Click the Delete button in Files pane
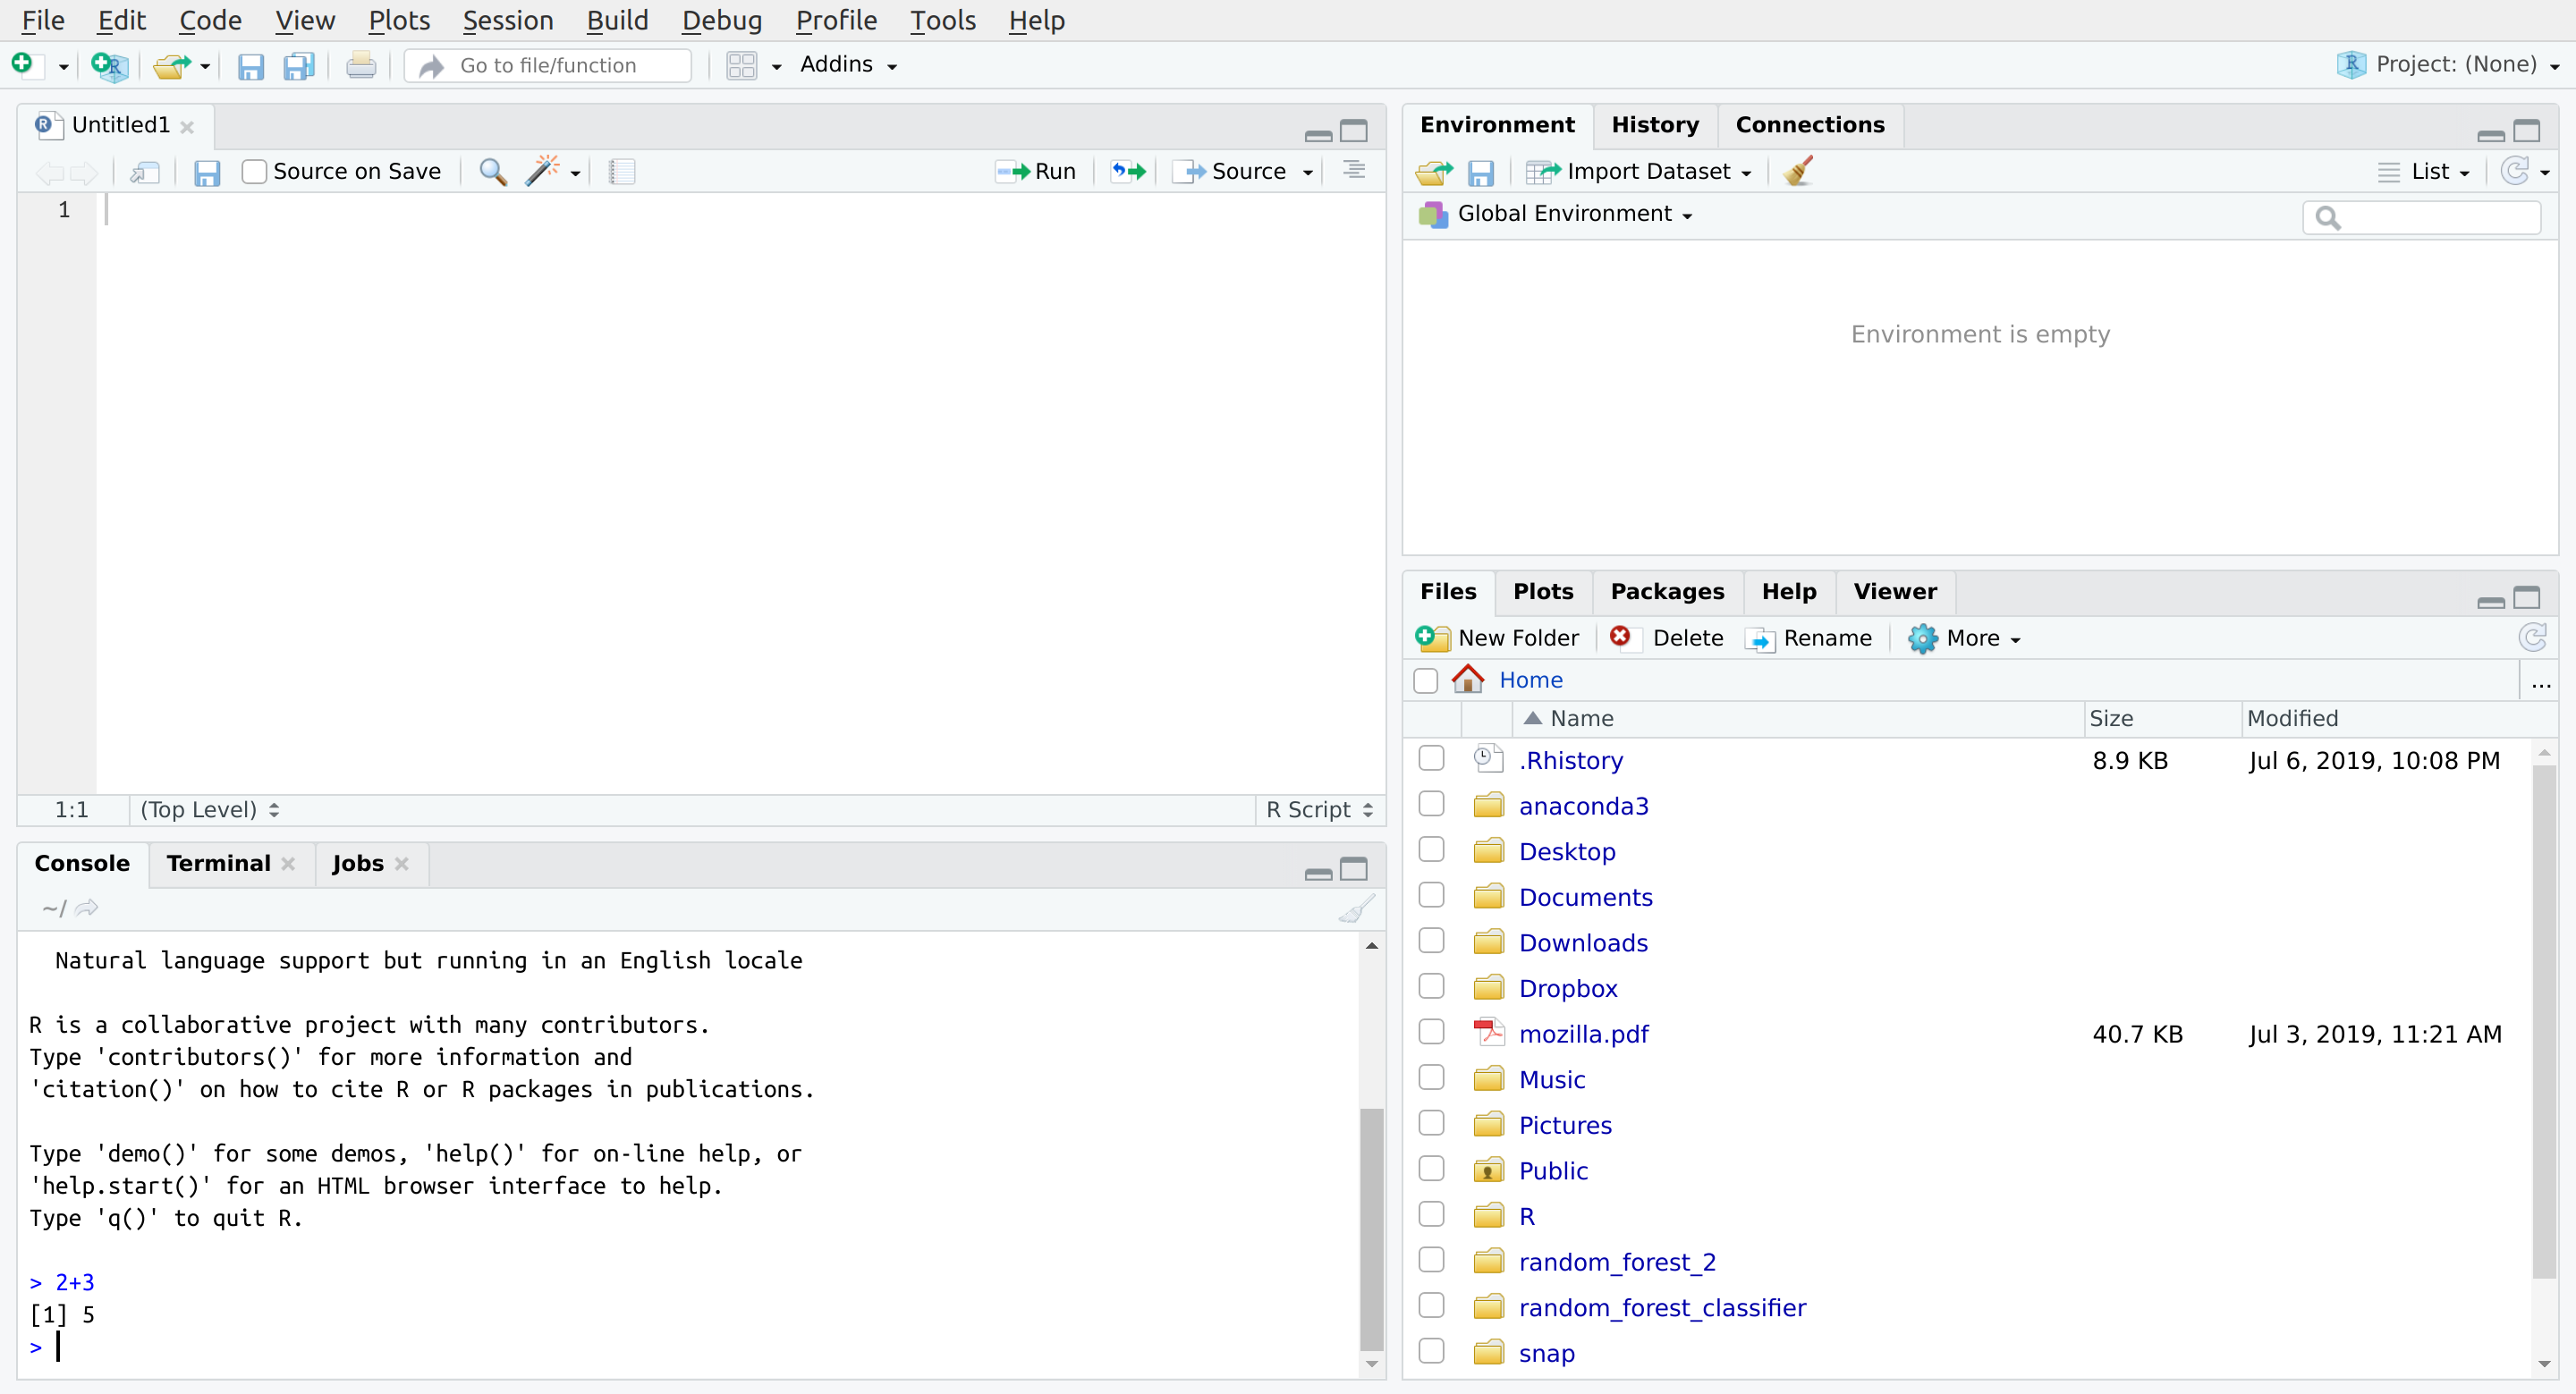Image resolution: width=2576 pixels, height=1394 pixels. coord(1666,638)
